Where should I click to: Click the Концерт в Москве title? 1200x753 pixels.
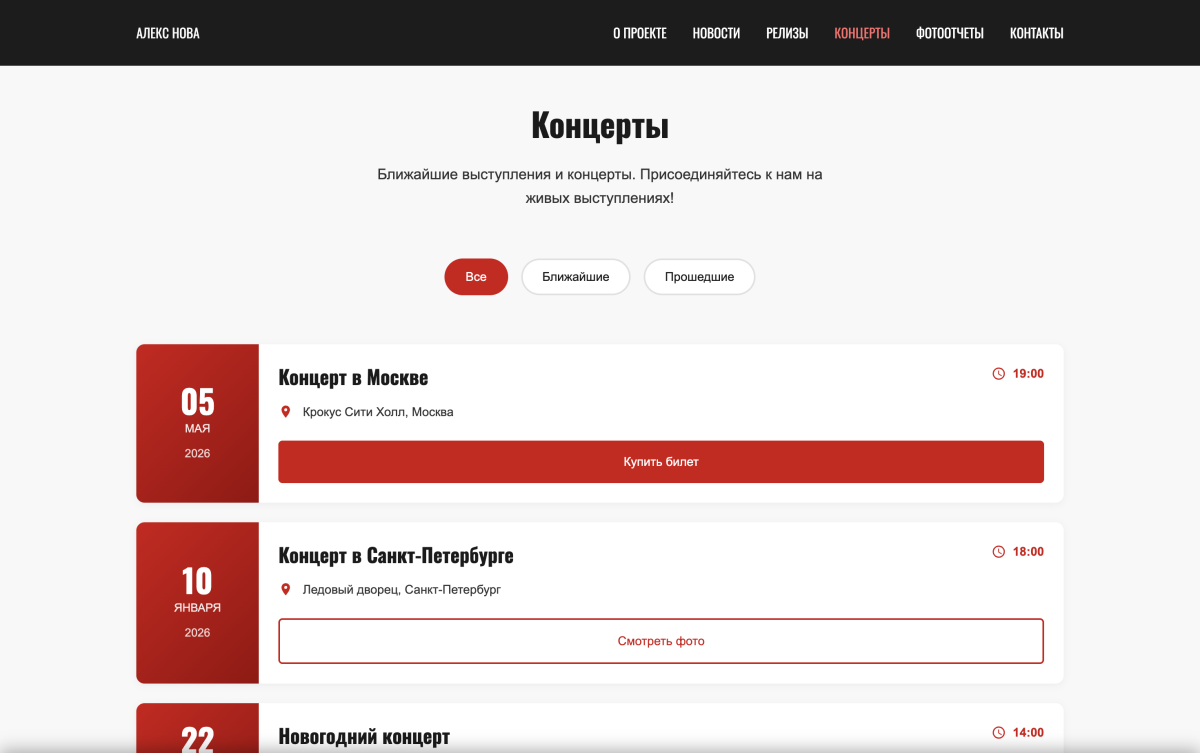pyautogui.click(x=353, y=378)
